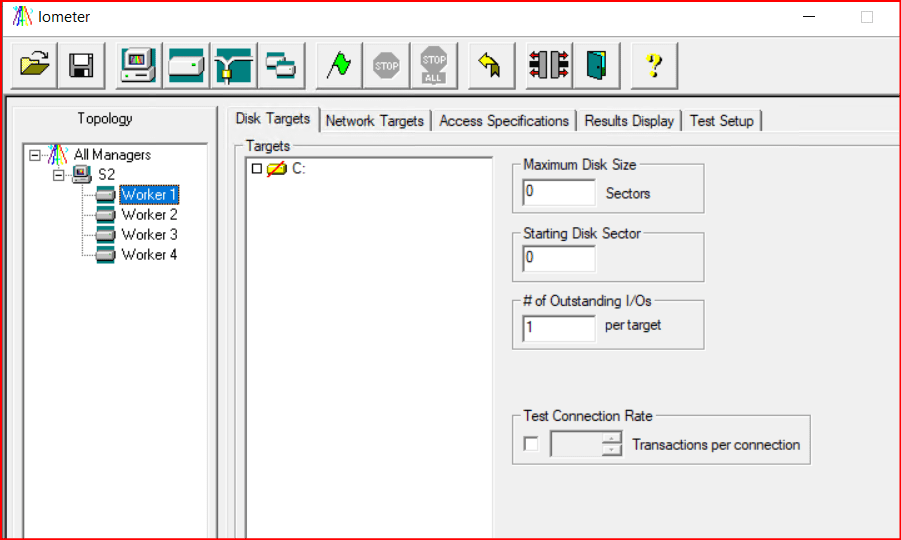Open the Results Display tab
901x540 pixels.
point(629,121)
